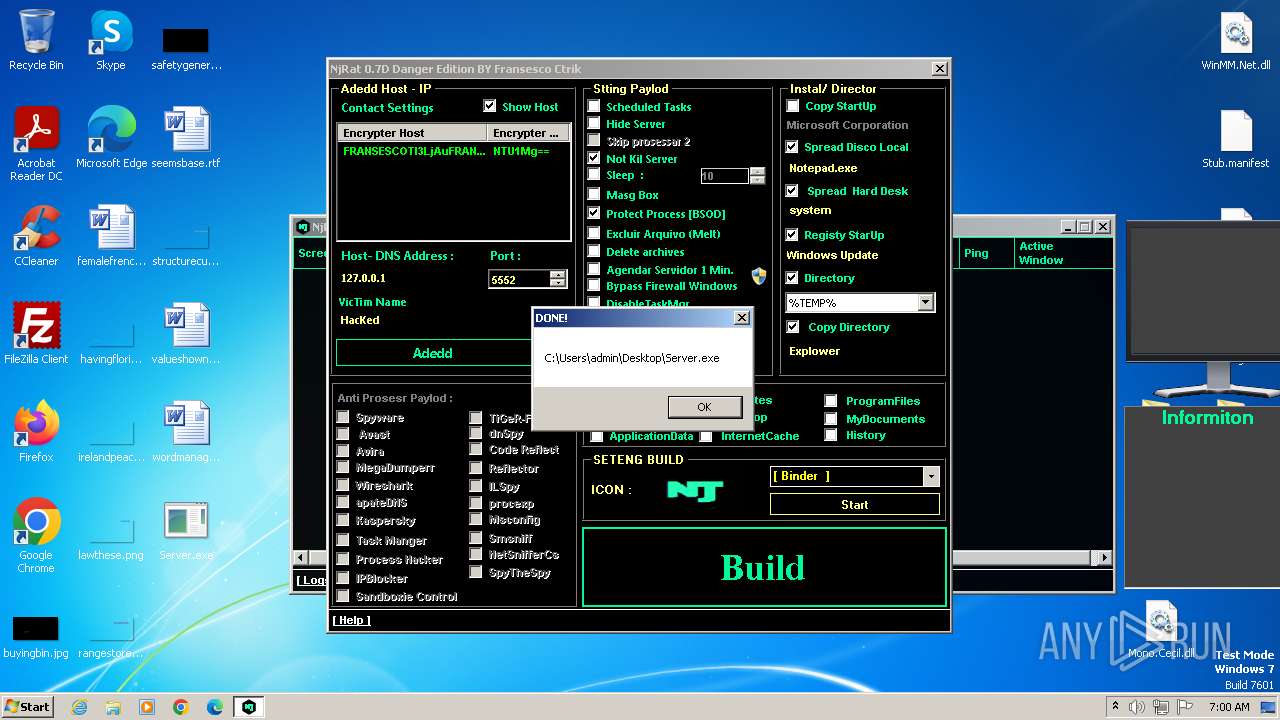The width and height of the screenshot is (1280, 720).
Task: Click the HacKed victim name field
Action: click(x=360, y=320)
